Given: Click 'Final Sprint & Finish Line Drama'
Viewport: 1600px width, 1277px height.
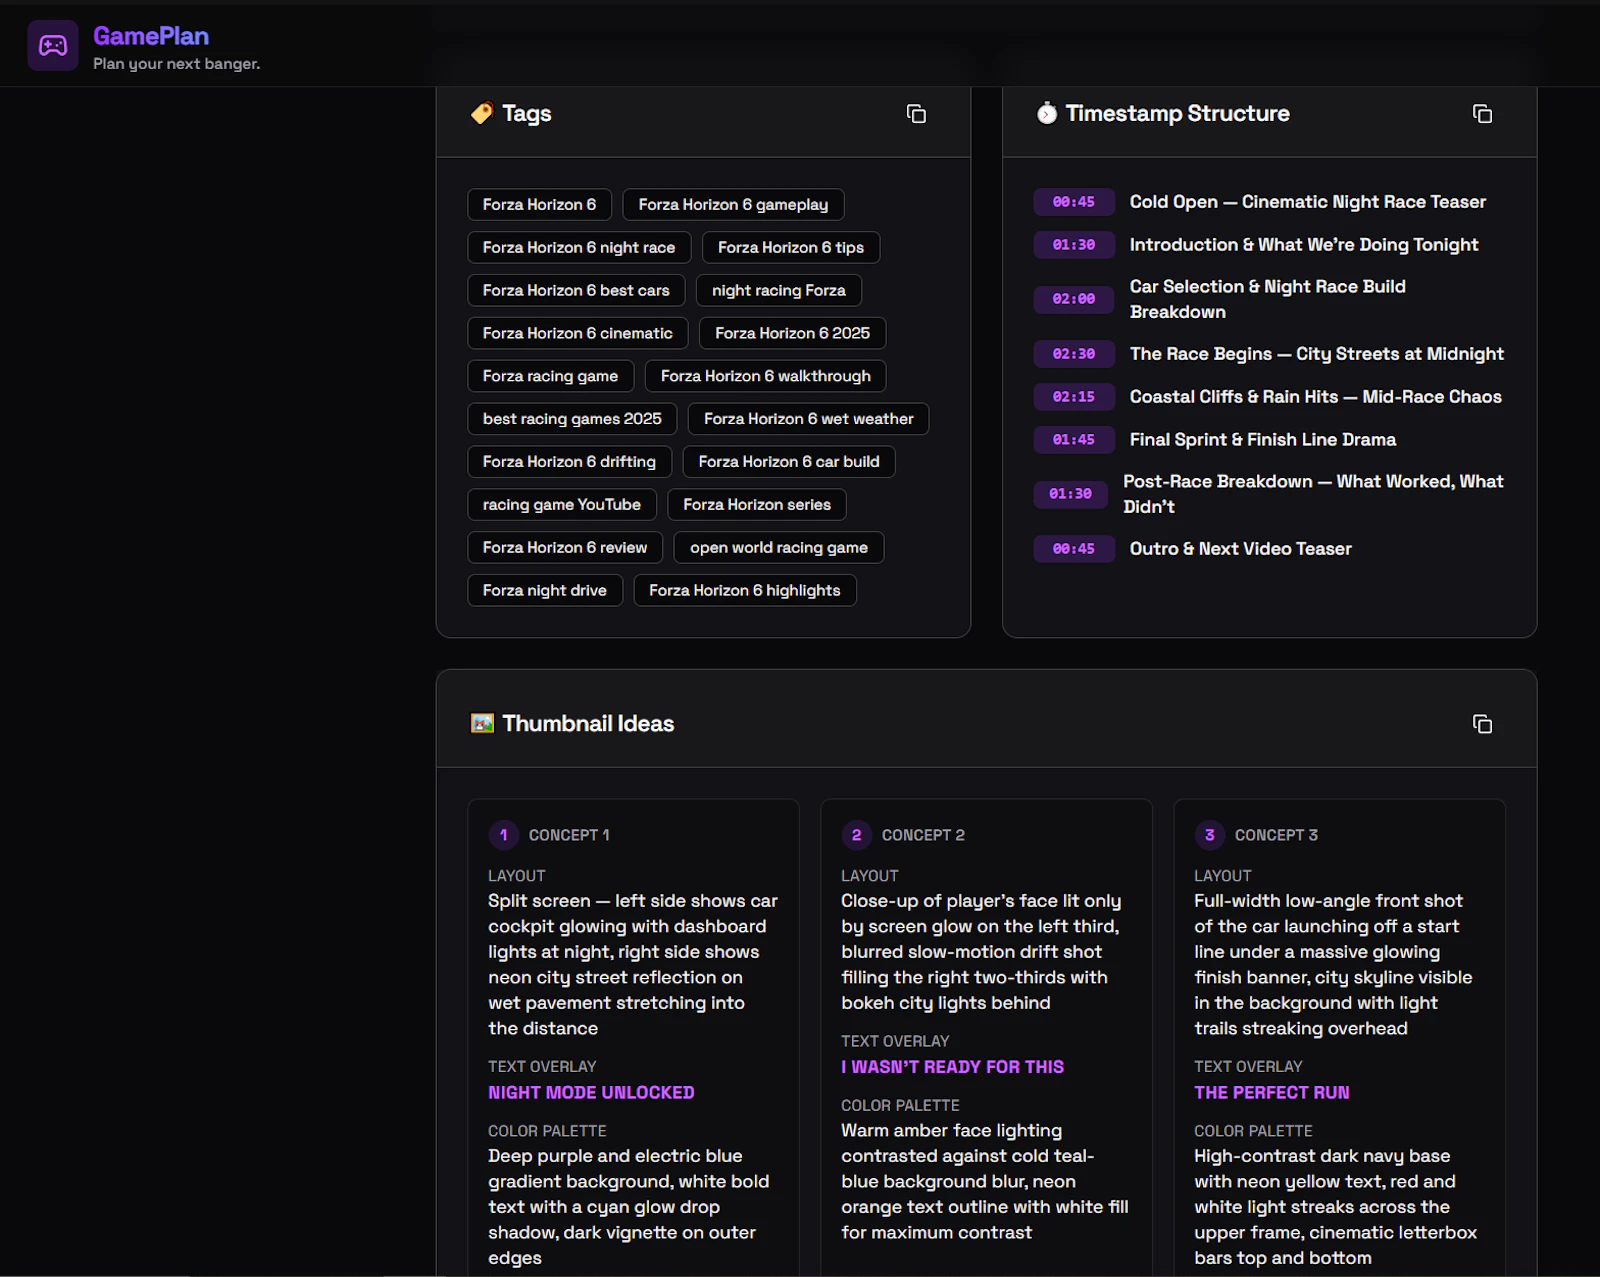Looking at the screenshot, I should click(1263, 441).
